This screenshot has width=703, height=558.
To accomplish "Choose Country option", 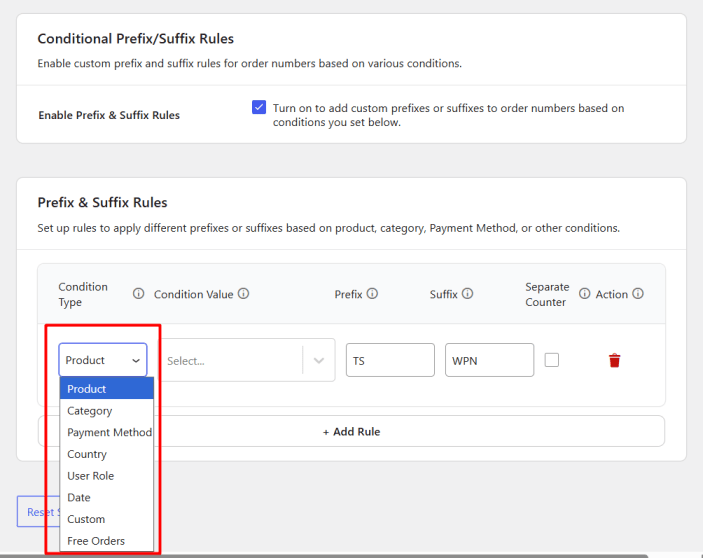I will click(x=107, y=454).
